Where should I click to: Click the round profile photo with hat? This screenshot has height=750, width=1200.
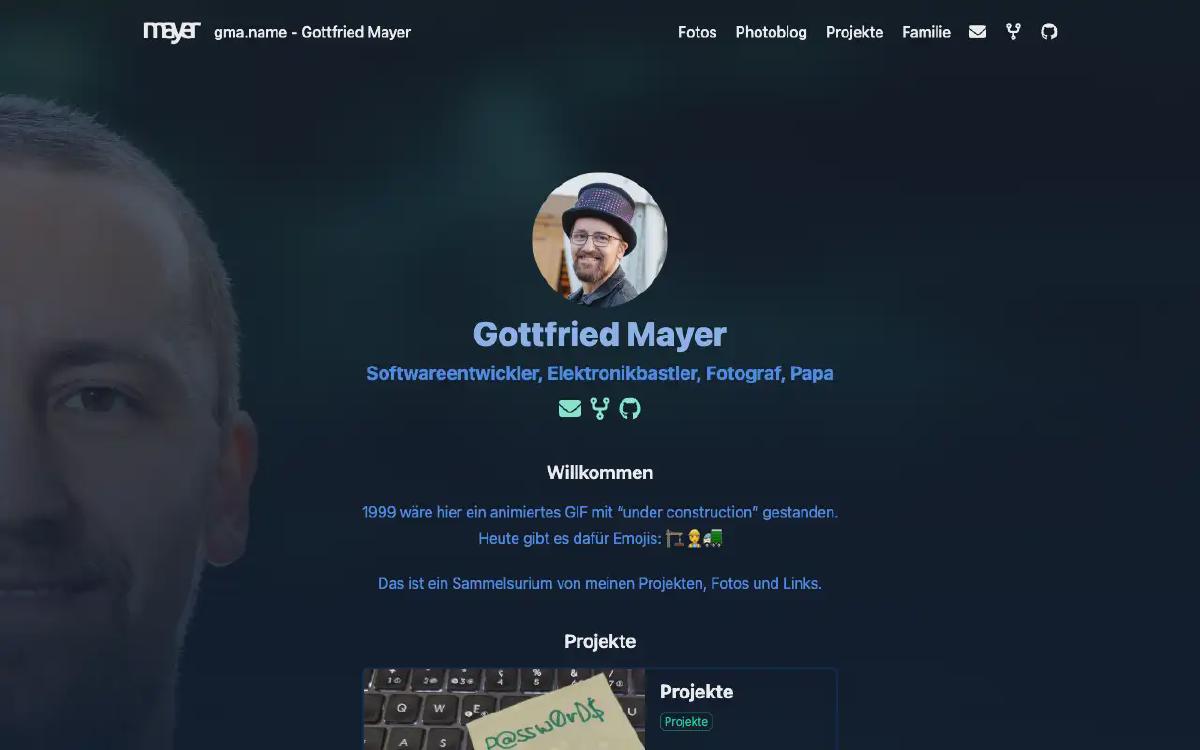600,240
